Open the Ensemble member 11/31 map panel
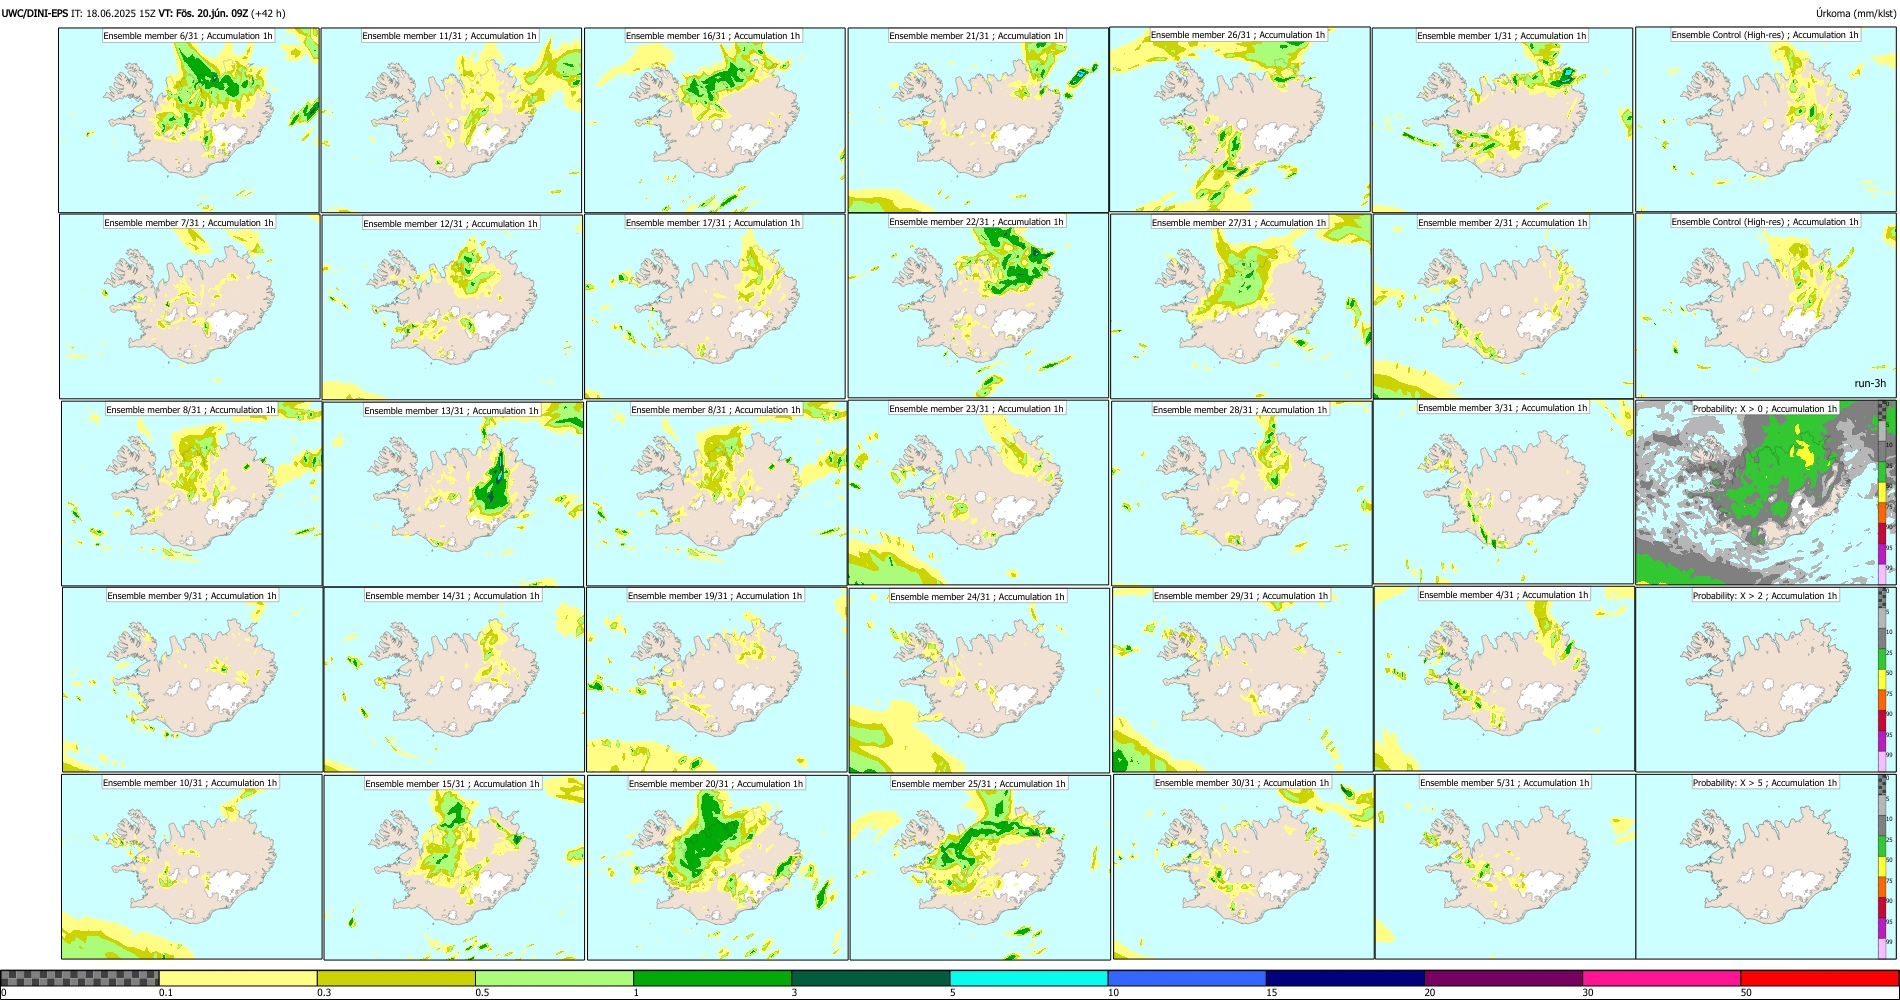This screenshot has height=1000, width=1900. (451, 120)
